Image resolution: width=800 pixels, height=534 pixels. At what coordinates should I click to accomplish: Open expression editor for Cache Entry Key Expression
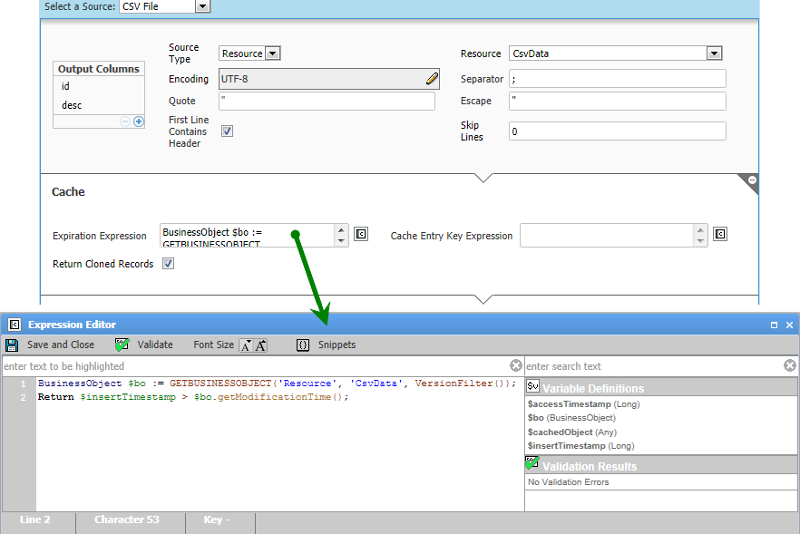(x=720, y=234)
